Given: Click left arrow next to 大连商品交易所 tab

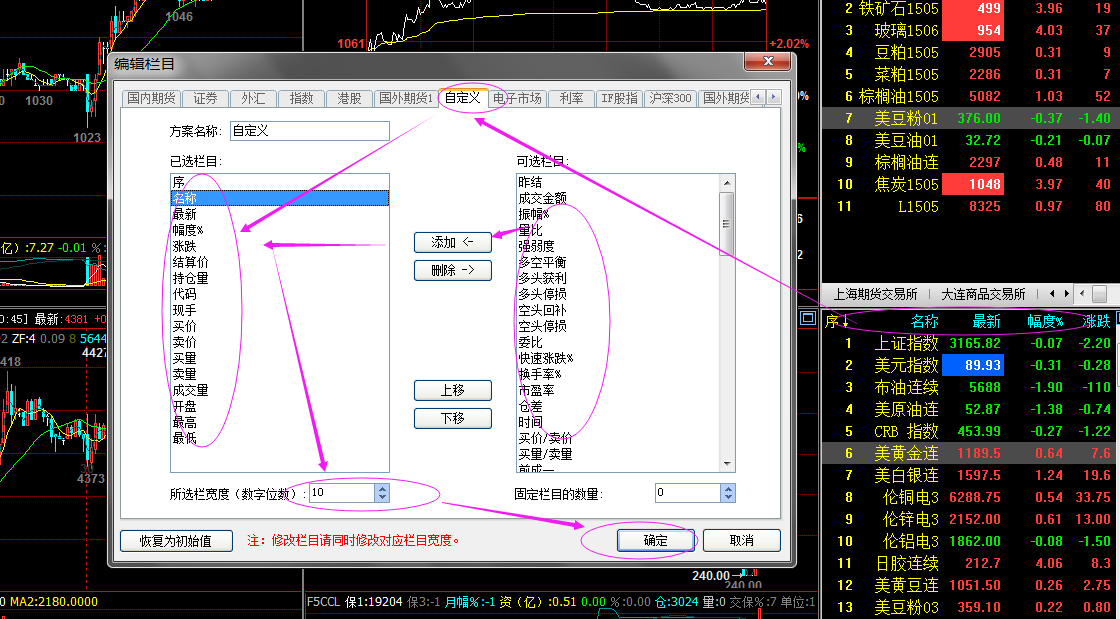Looking at the screenshot, I should (x=1050, y=294).
